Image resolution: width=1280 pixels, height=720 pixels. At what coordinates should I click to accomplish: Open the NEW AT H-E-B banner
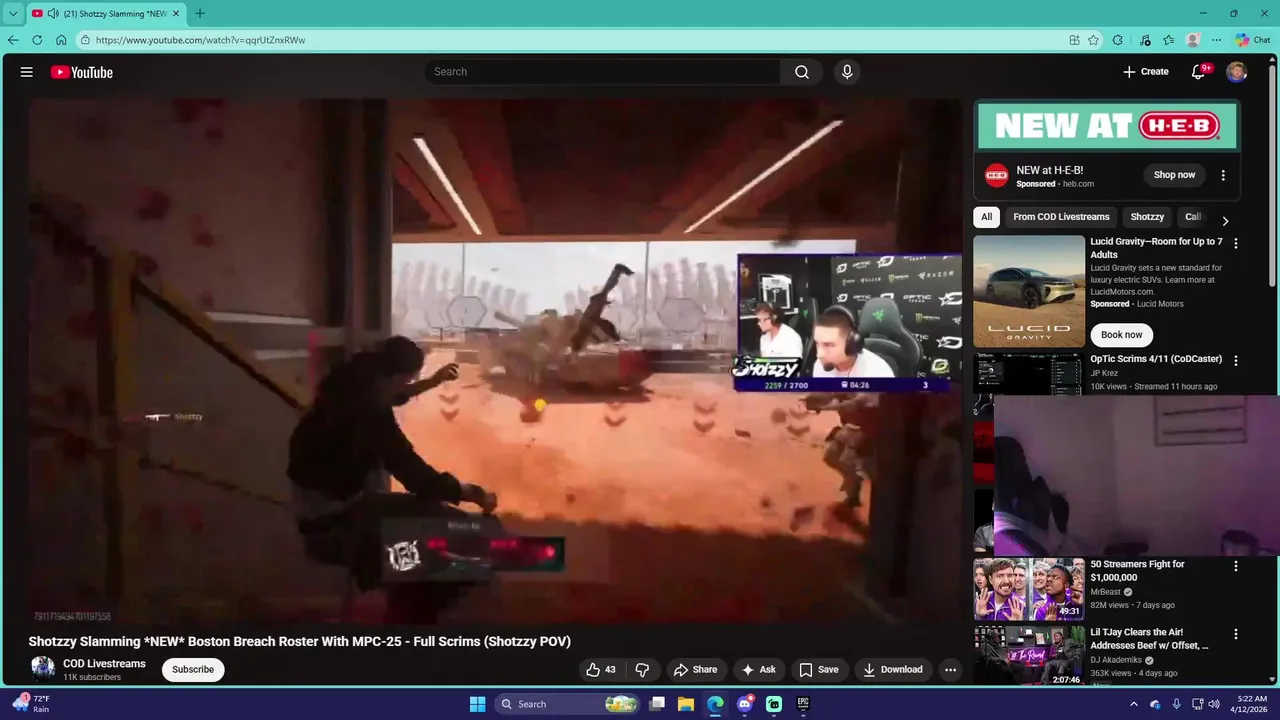click(x=1107, y=126)
